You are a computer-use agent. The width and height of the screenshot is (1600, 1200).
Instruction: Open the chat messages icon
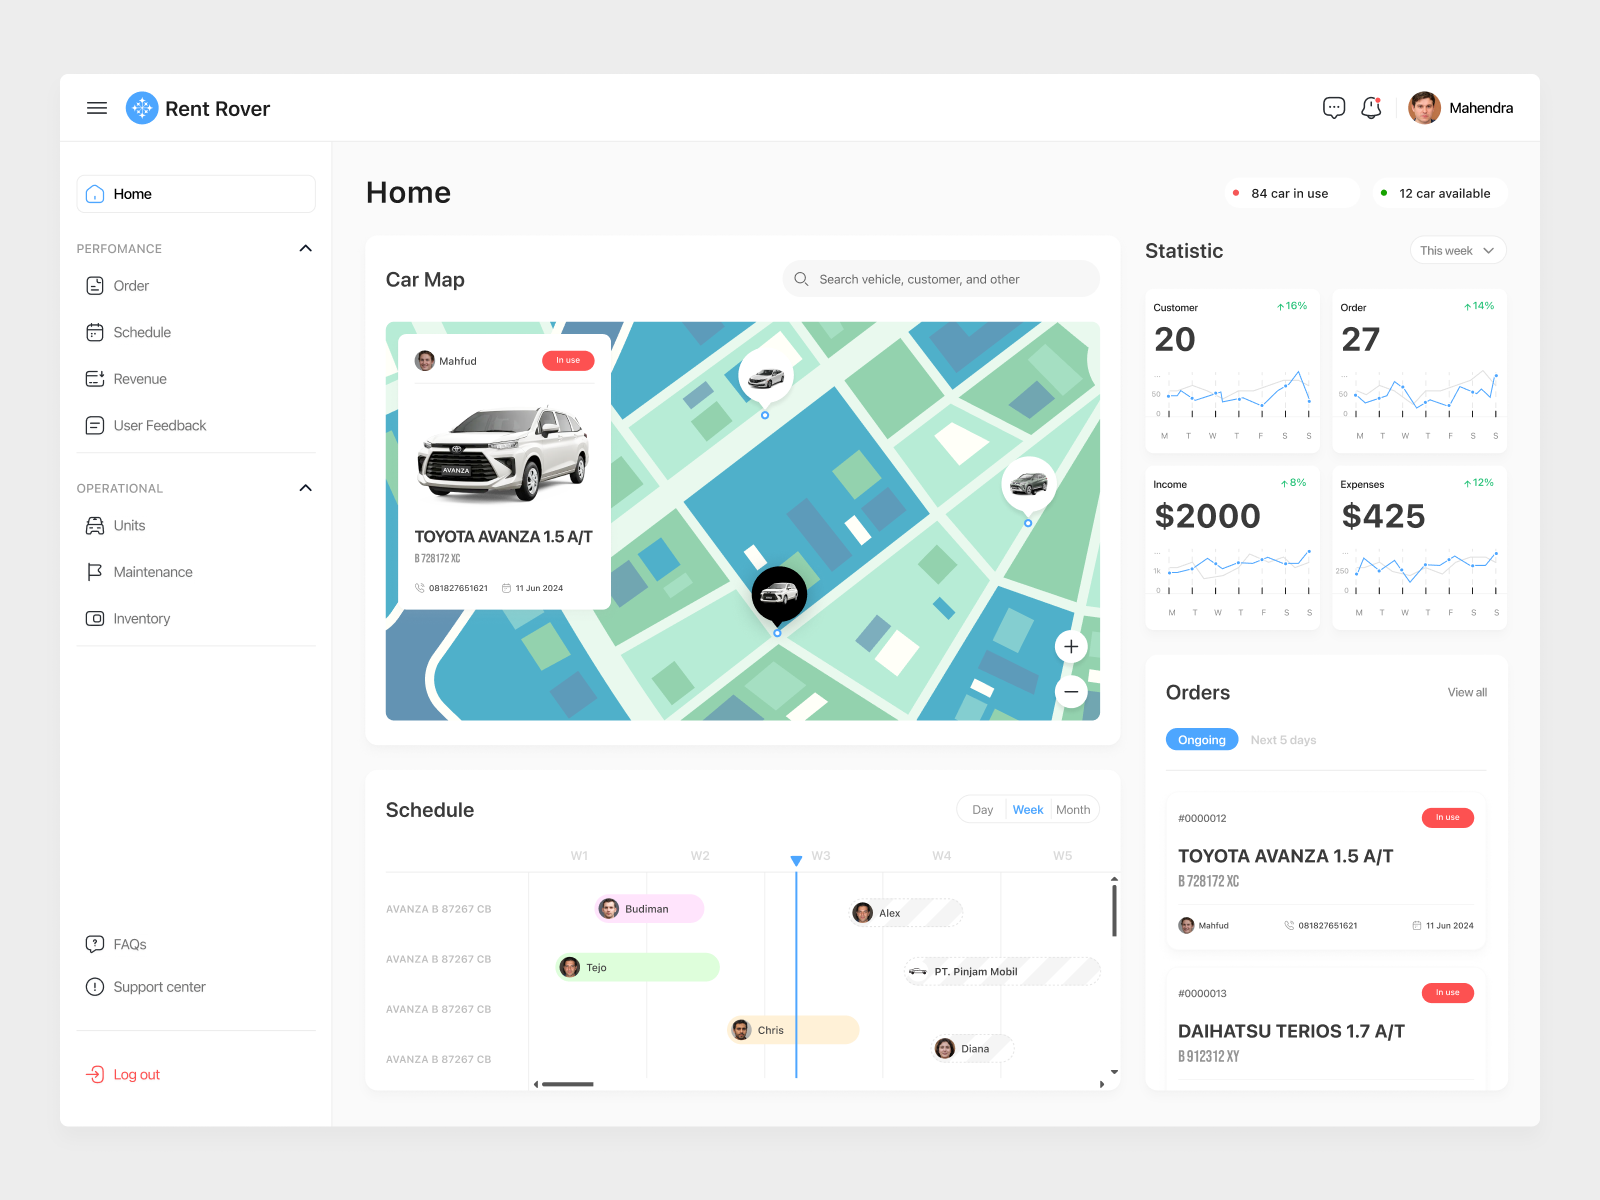coord(1334,107)
